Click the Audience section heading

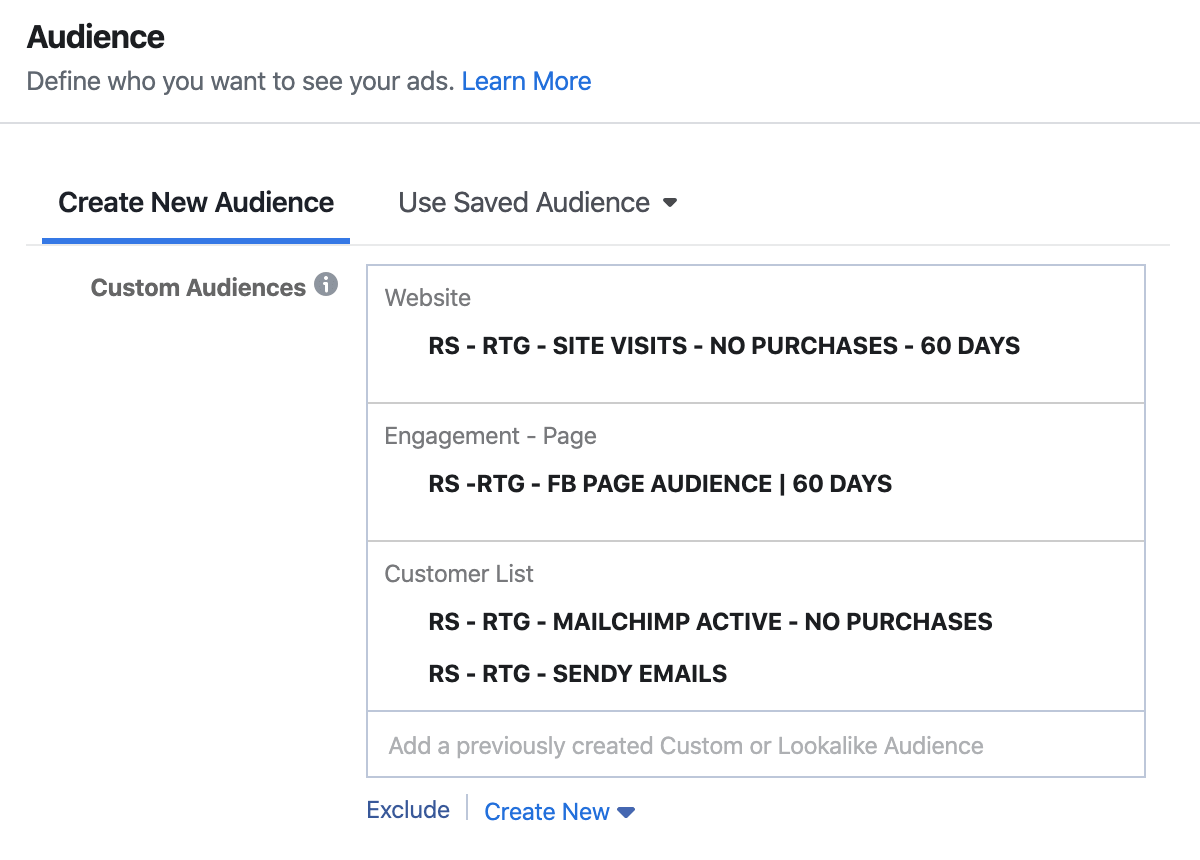pyautogui.click(x=96, y=37)
